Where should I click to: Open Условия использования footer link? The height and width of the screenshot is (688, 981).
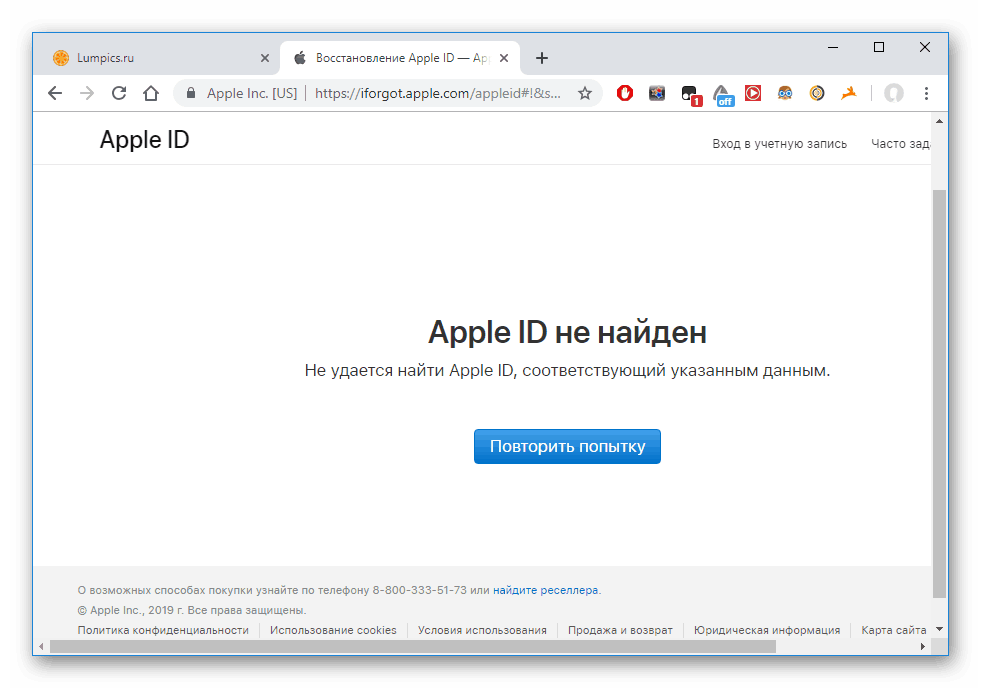482,630
